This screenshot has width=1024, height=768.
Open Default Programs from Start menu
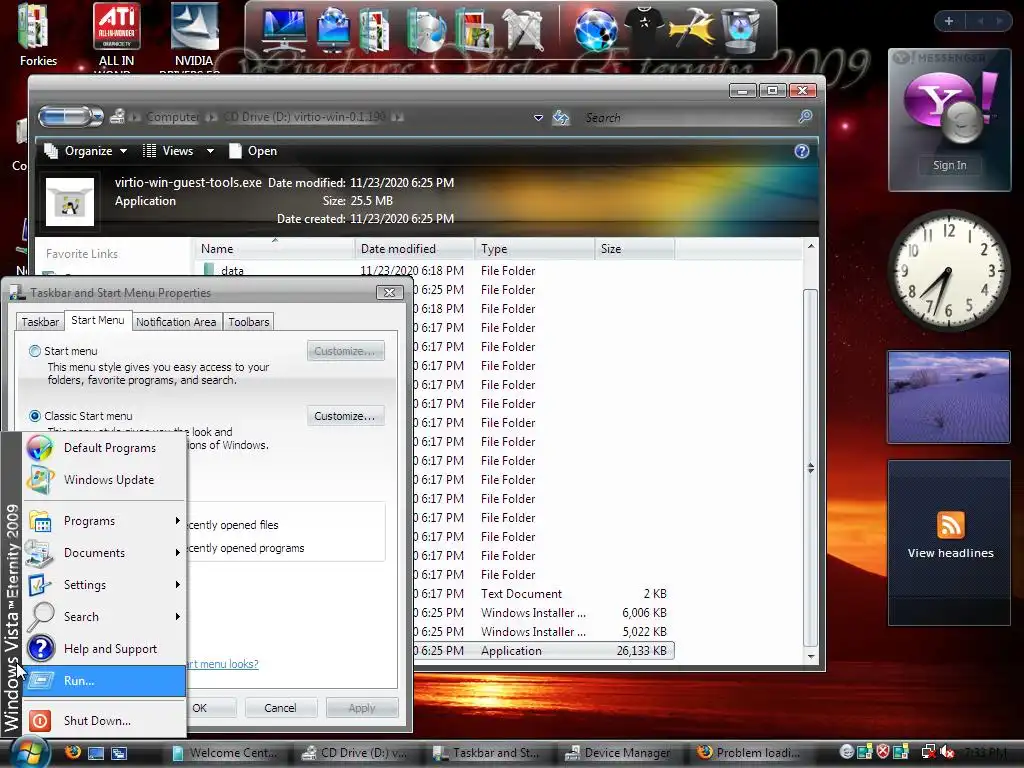(x=104, y=448)
